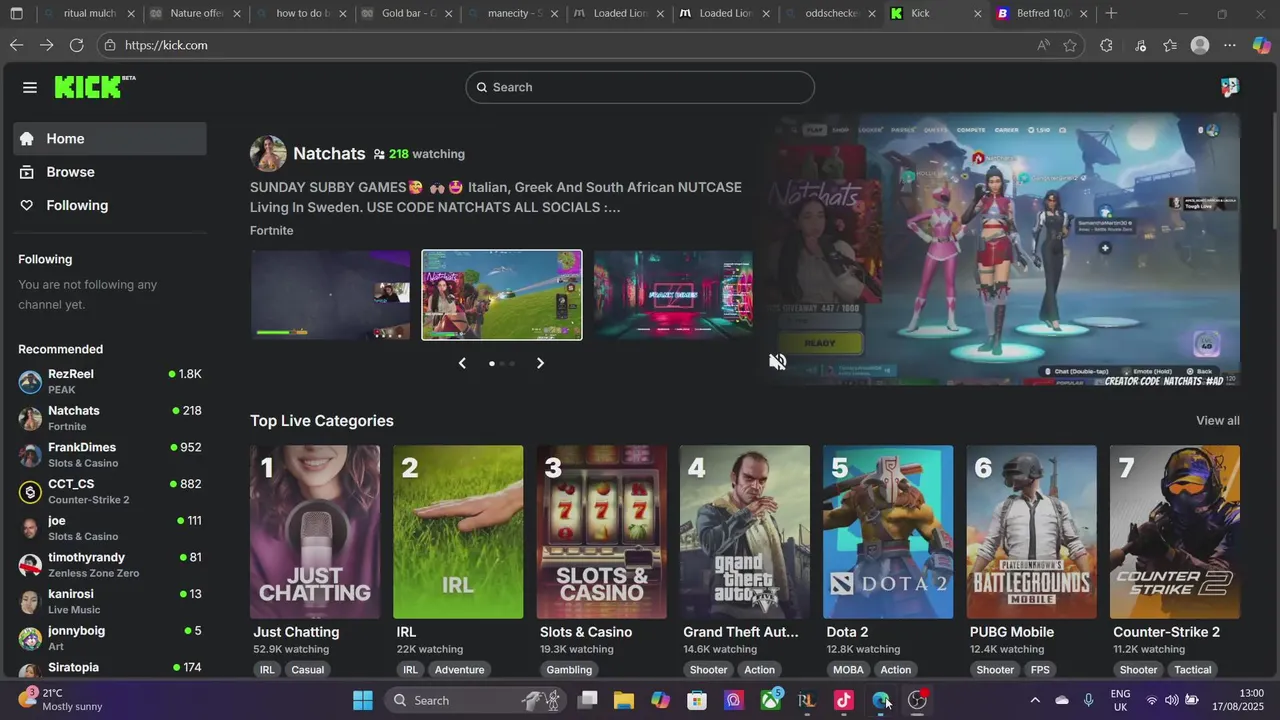Reload the Kick page

(76, 45)
